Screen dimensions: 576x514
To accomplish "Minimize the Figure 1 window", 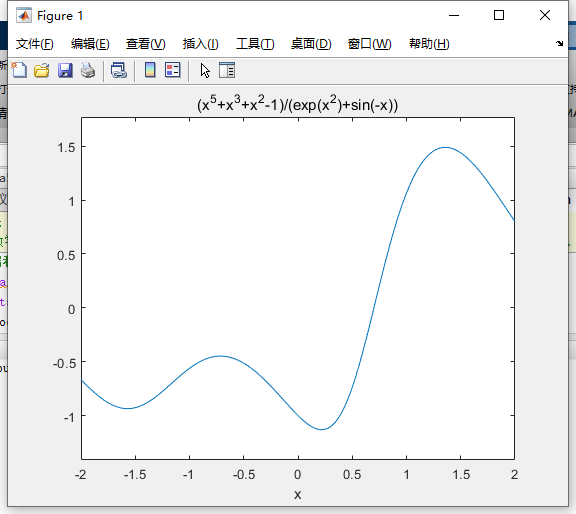I will (454, 15).
